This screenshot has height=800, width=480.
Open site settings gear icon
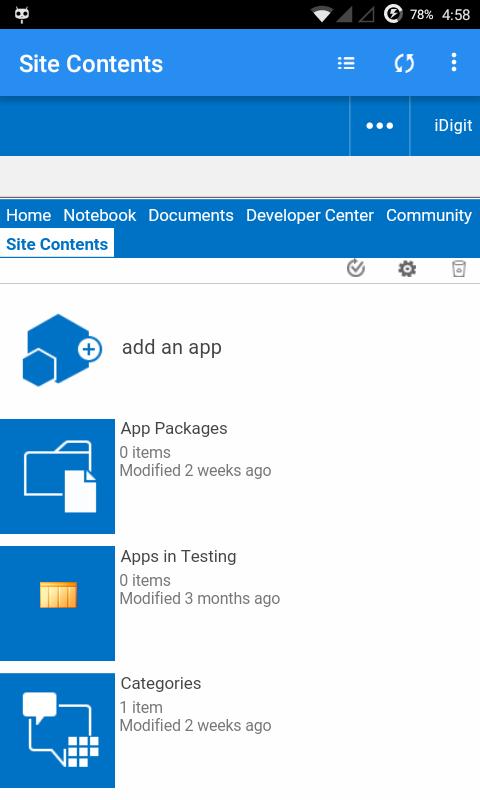click(407, 268)
